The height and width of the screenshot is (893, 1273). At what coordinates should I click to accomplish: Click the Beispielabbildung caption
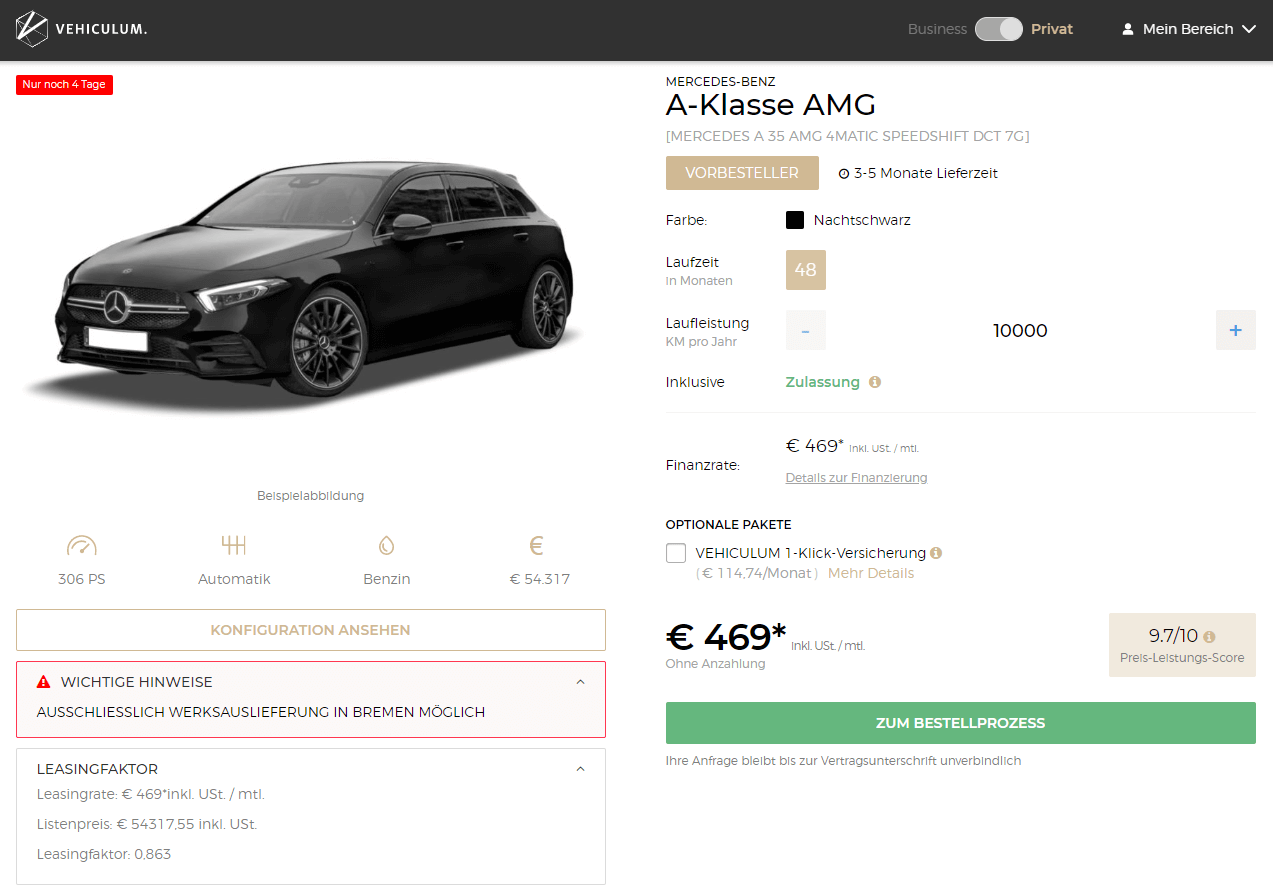click(311, 496)
